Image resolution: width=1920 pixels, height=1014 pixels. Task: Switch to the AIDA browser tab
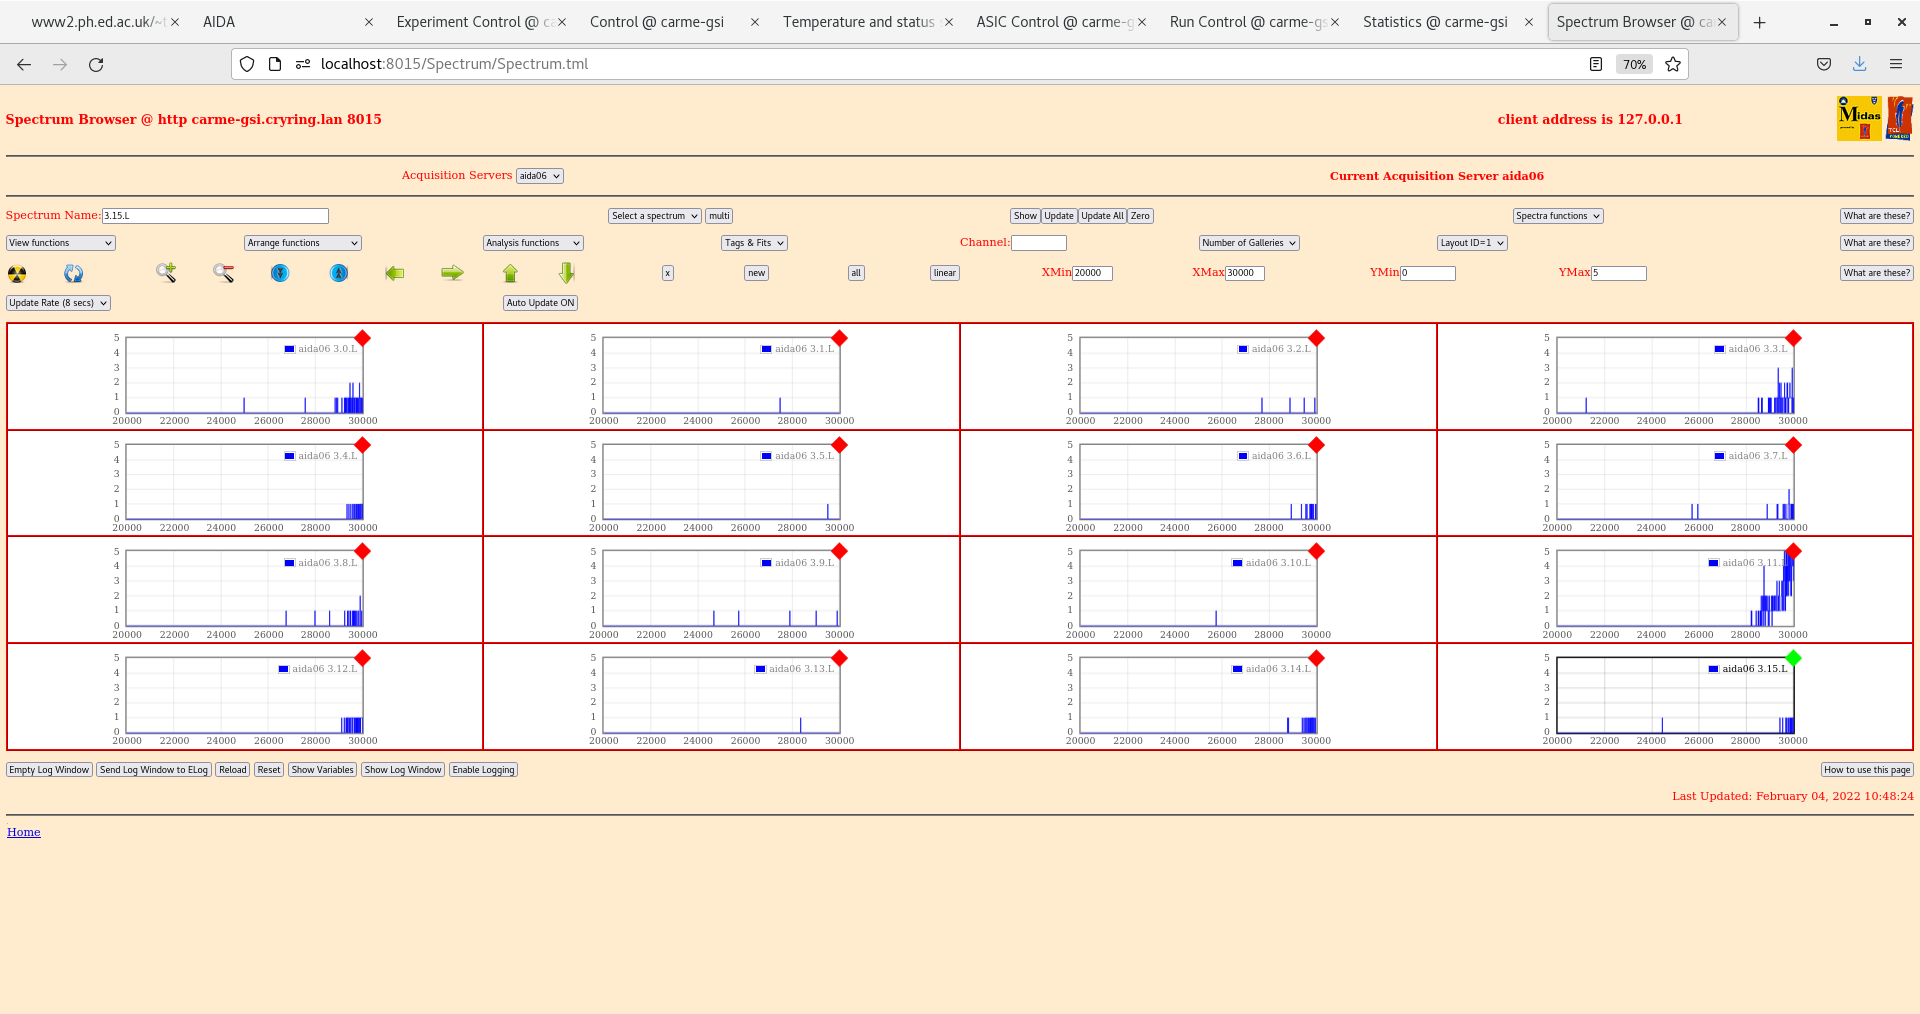tap(218, 21)
